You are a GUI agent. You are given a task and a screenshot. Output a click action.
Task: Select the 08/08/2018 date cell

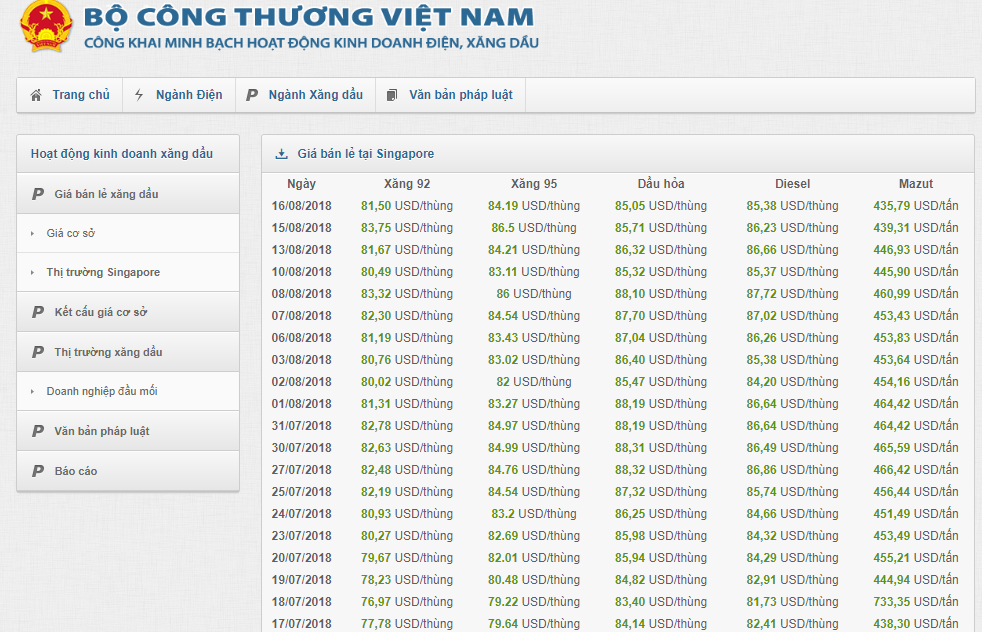tap(301, 294)
